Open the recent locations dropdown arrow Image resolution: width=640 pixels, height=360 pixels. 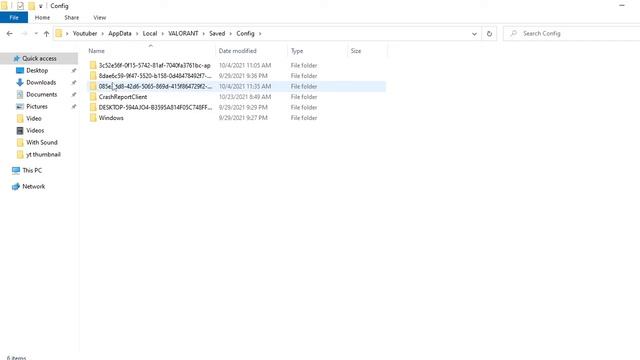pos(36,33)
